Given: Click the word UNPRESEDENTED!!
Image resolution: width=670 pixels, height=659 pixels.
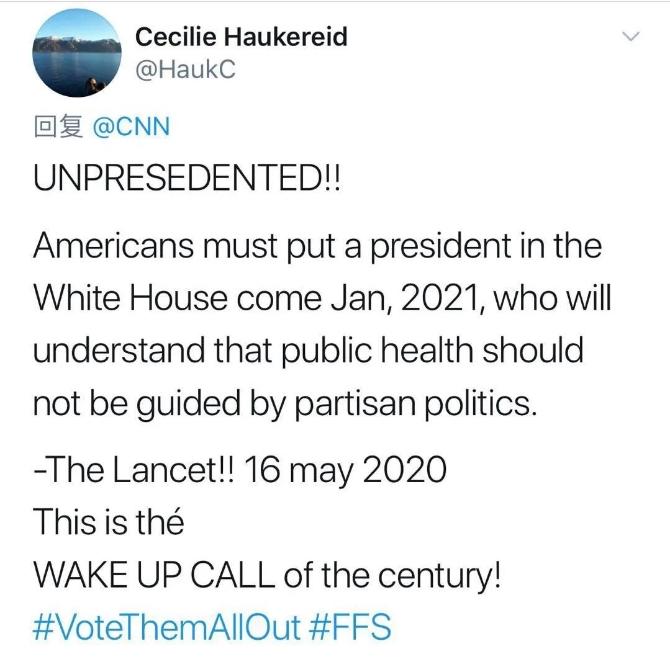Looking at the screenshot, I should (x=187, y=186).
